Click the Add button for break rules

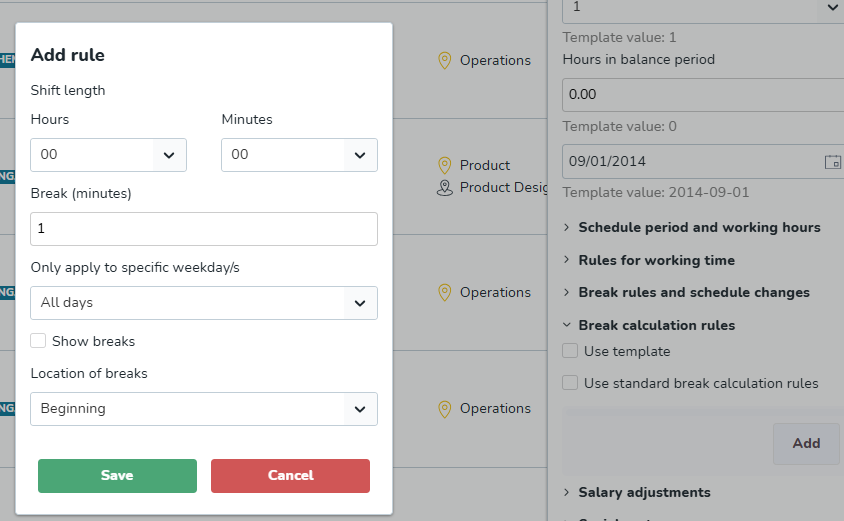(806, 443)
